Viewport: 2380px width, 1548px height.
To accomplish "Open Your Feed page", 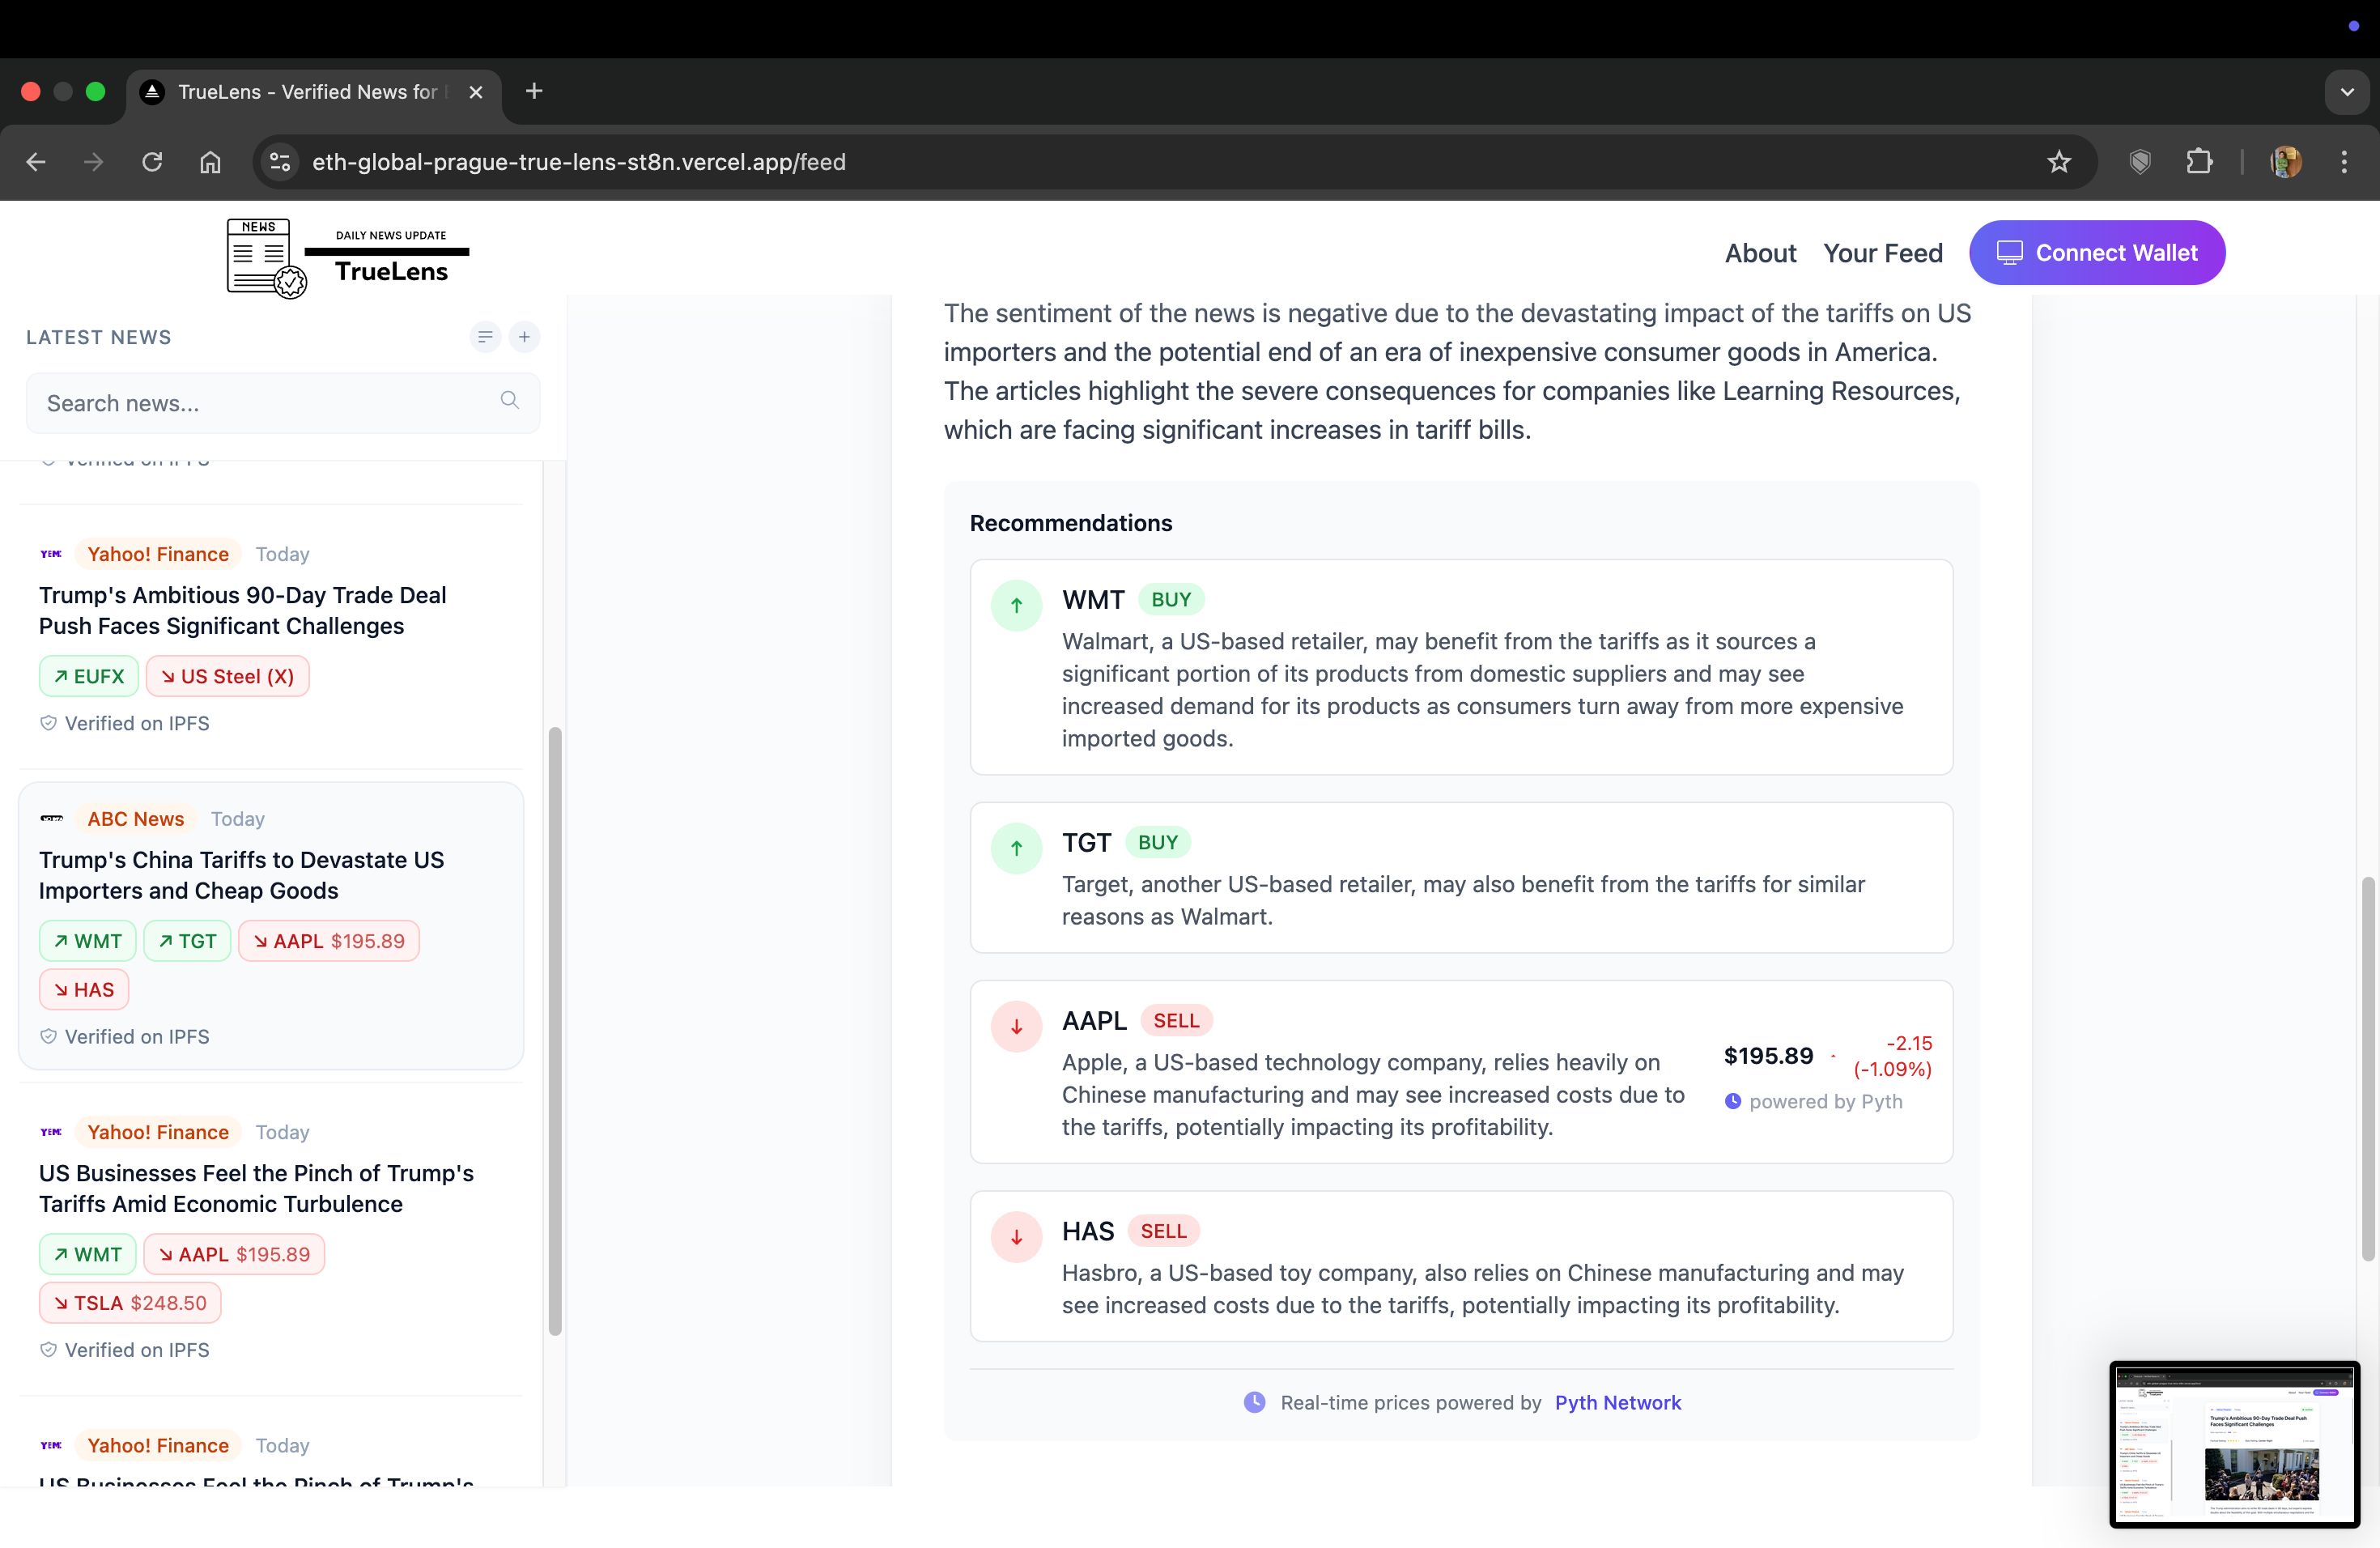I will coord(1883,253).
